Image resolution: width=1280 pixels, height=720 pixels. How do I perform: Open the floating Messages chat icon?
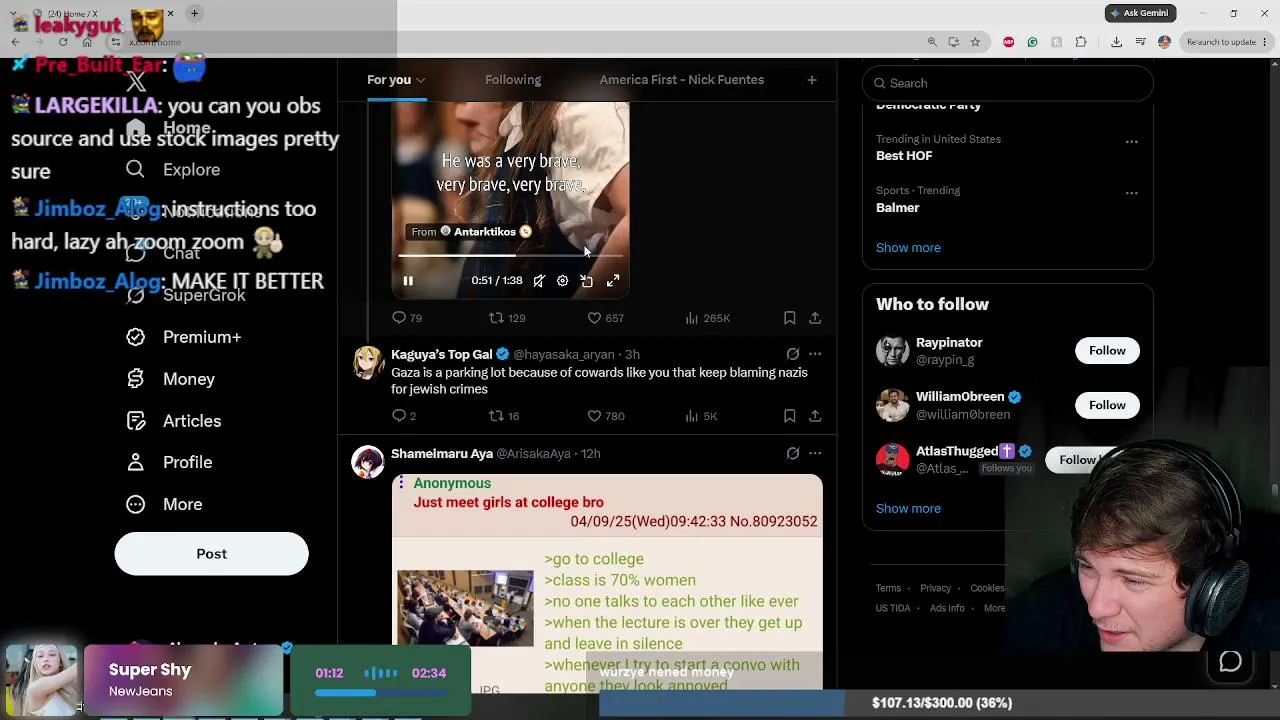tap(1230, 662)
